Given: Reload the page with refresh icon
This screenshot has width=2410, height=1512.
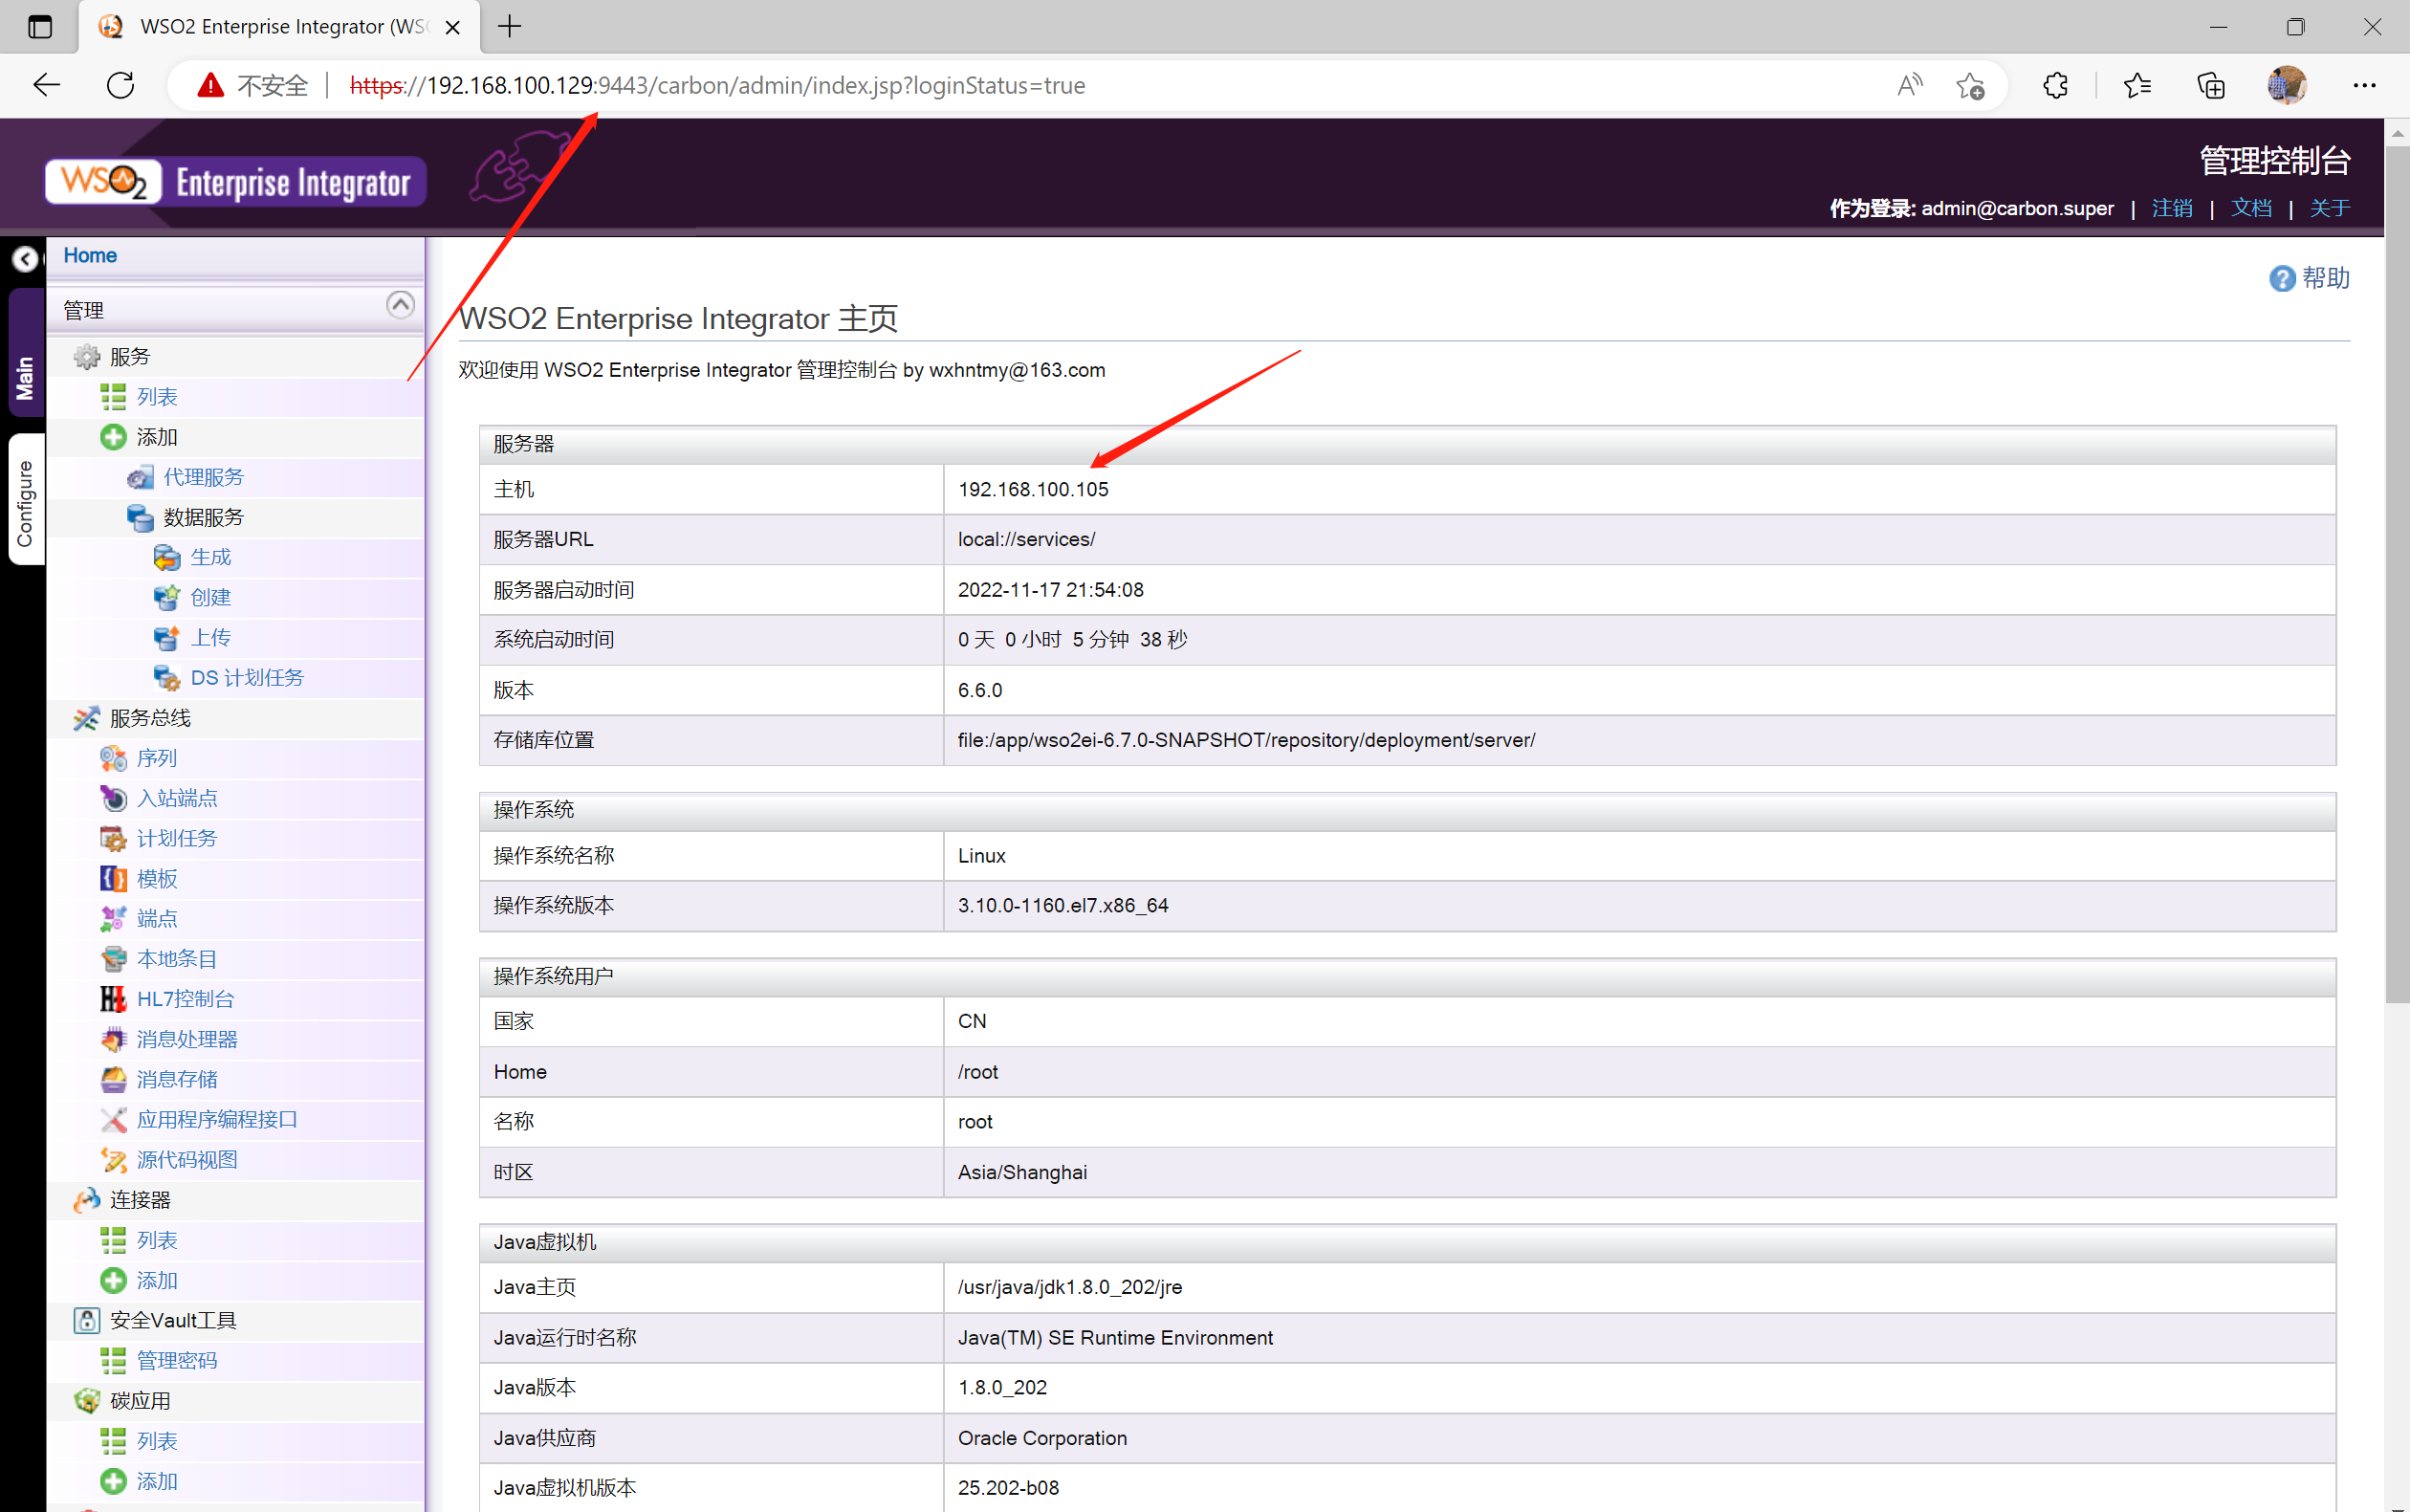Looking at the screenshot, I should pos(121,86).
